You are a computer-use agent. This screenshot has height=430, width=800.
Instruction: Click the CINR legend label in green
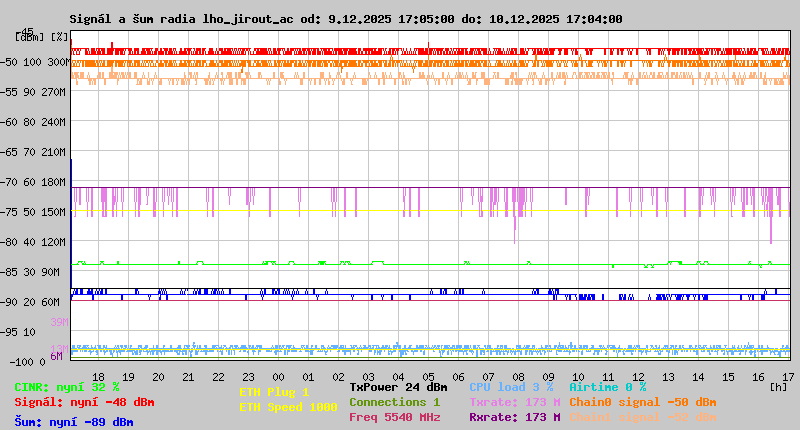[67, 387]
